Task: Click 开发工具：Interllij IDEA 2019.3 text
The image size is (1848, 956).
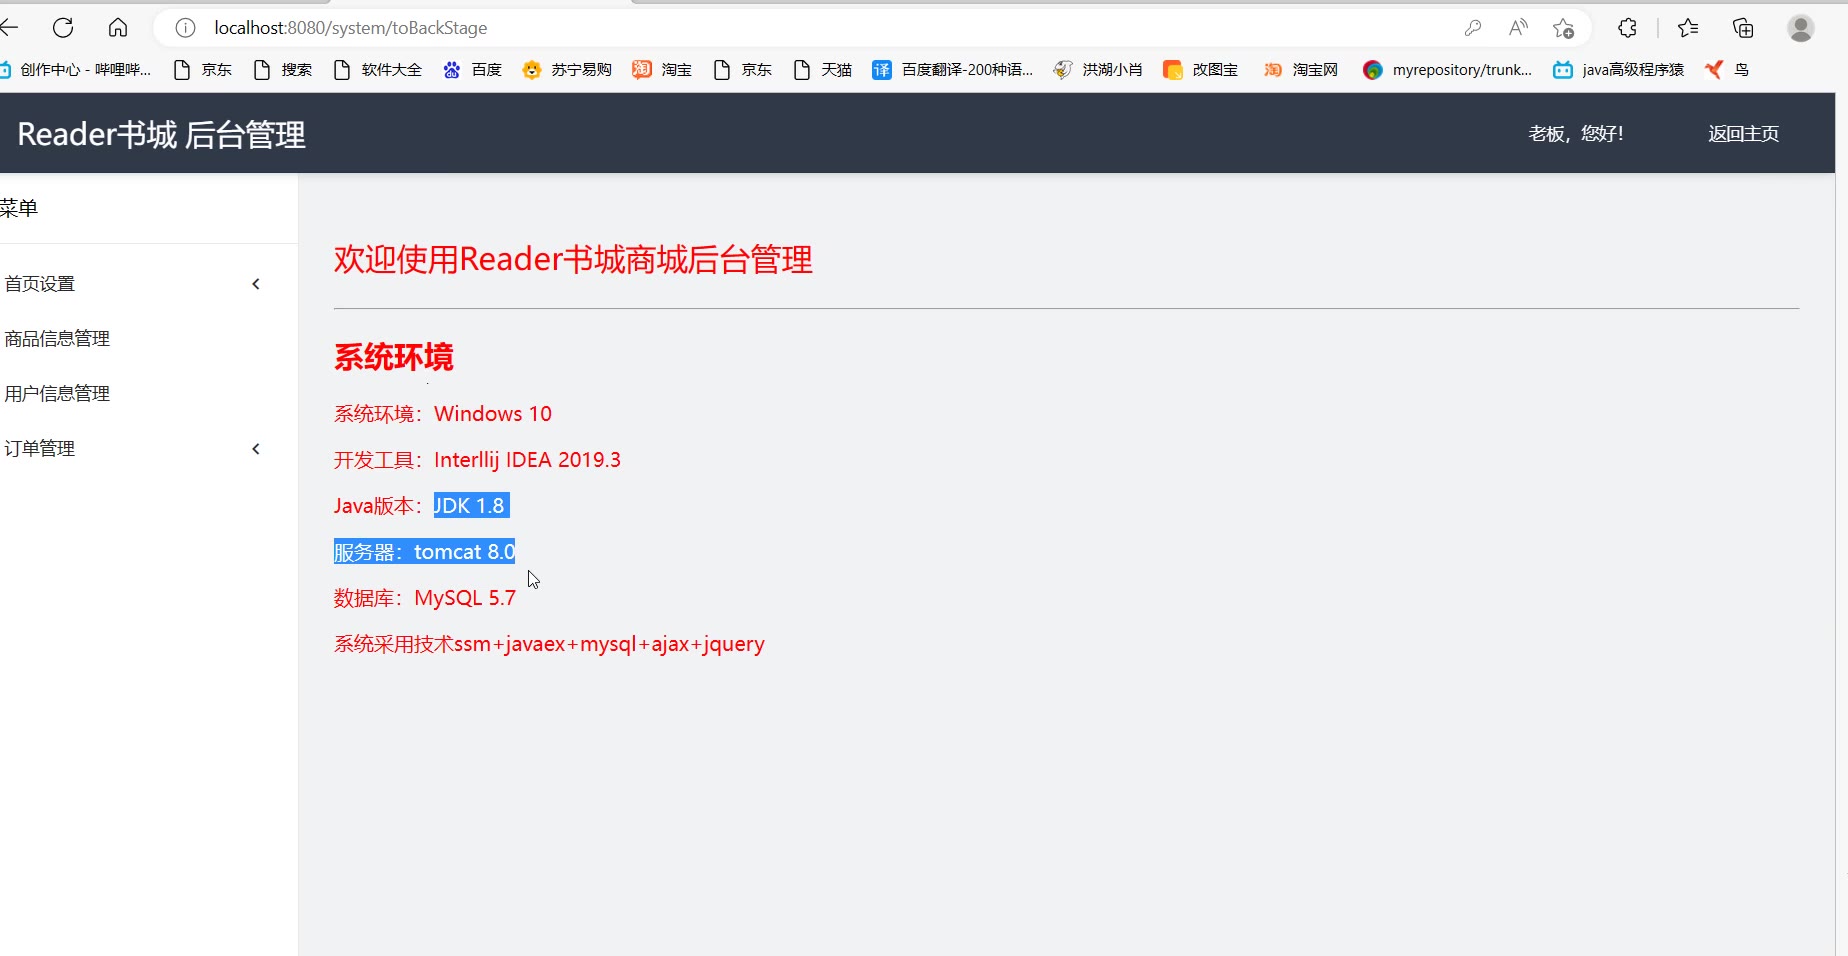Action: tap(477, 460)
